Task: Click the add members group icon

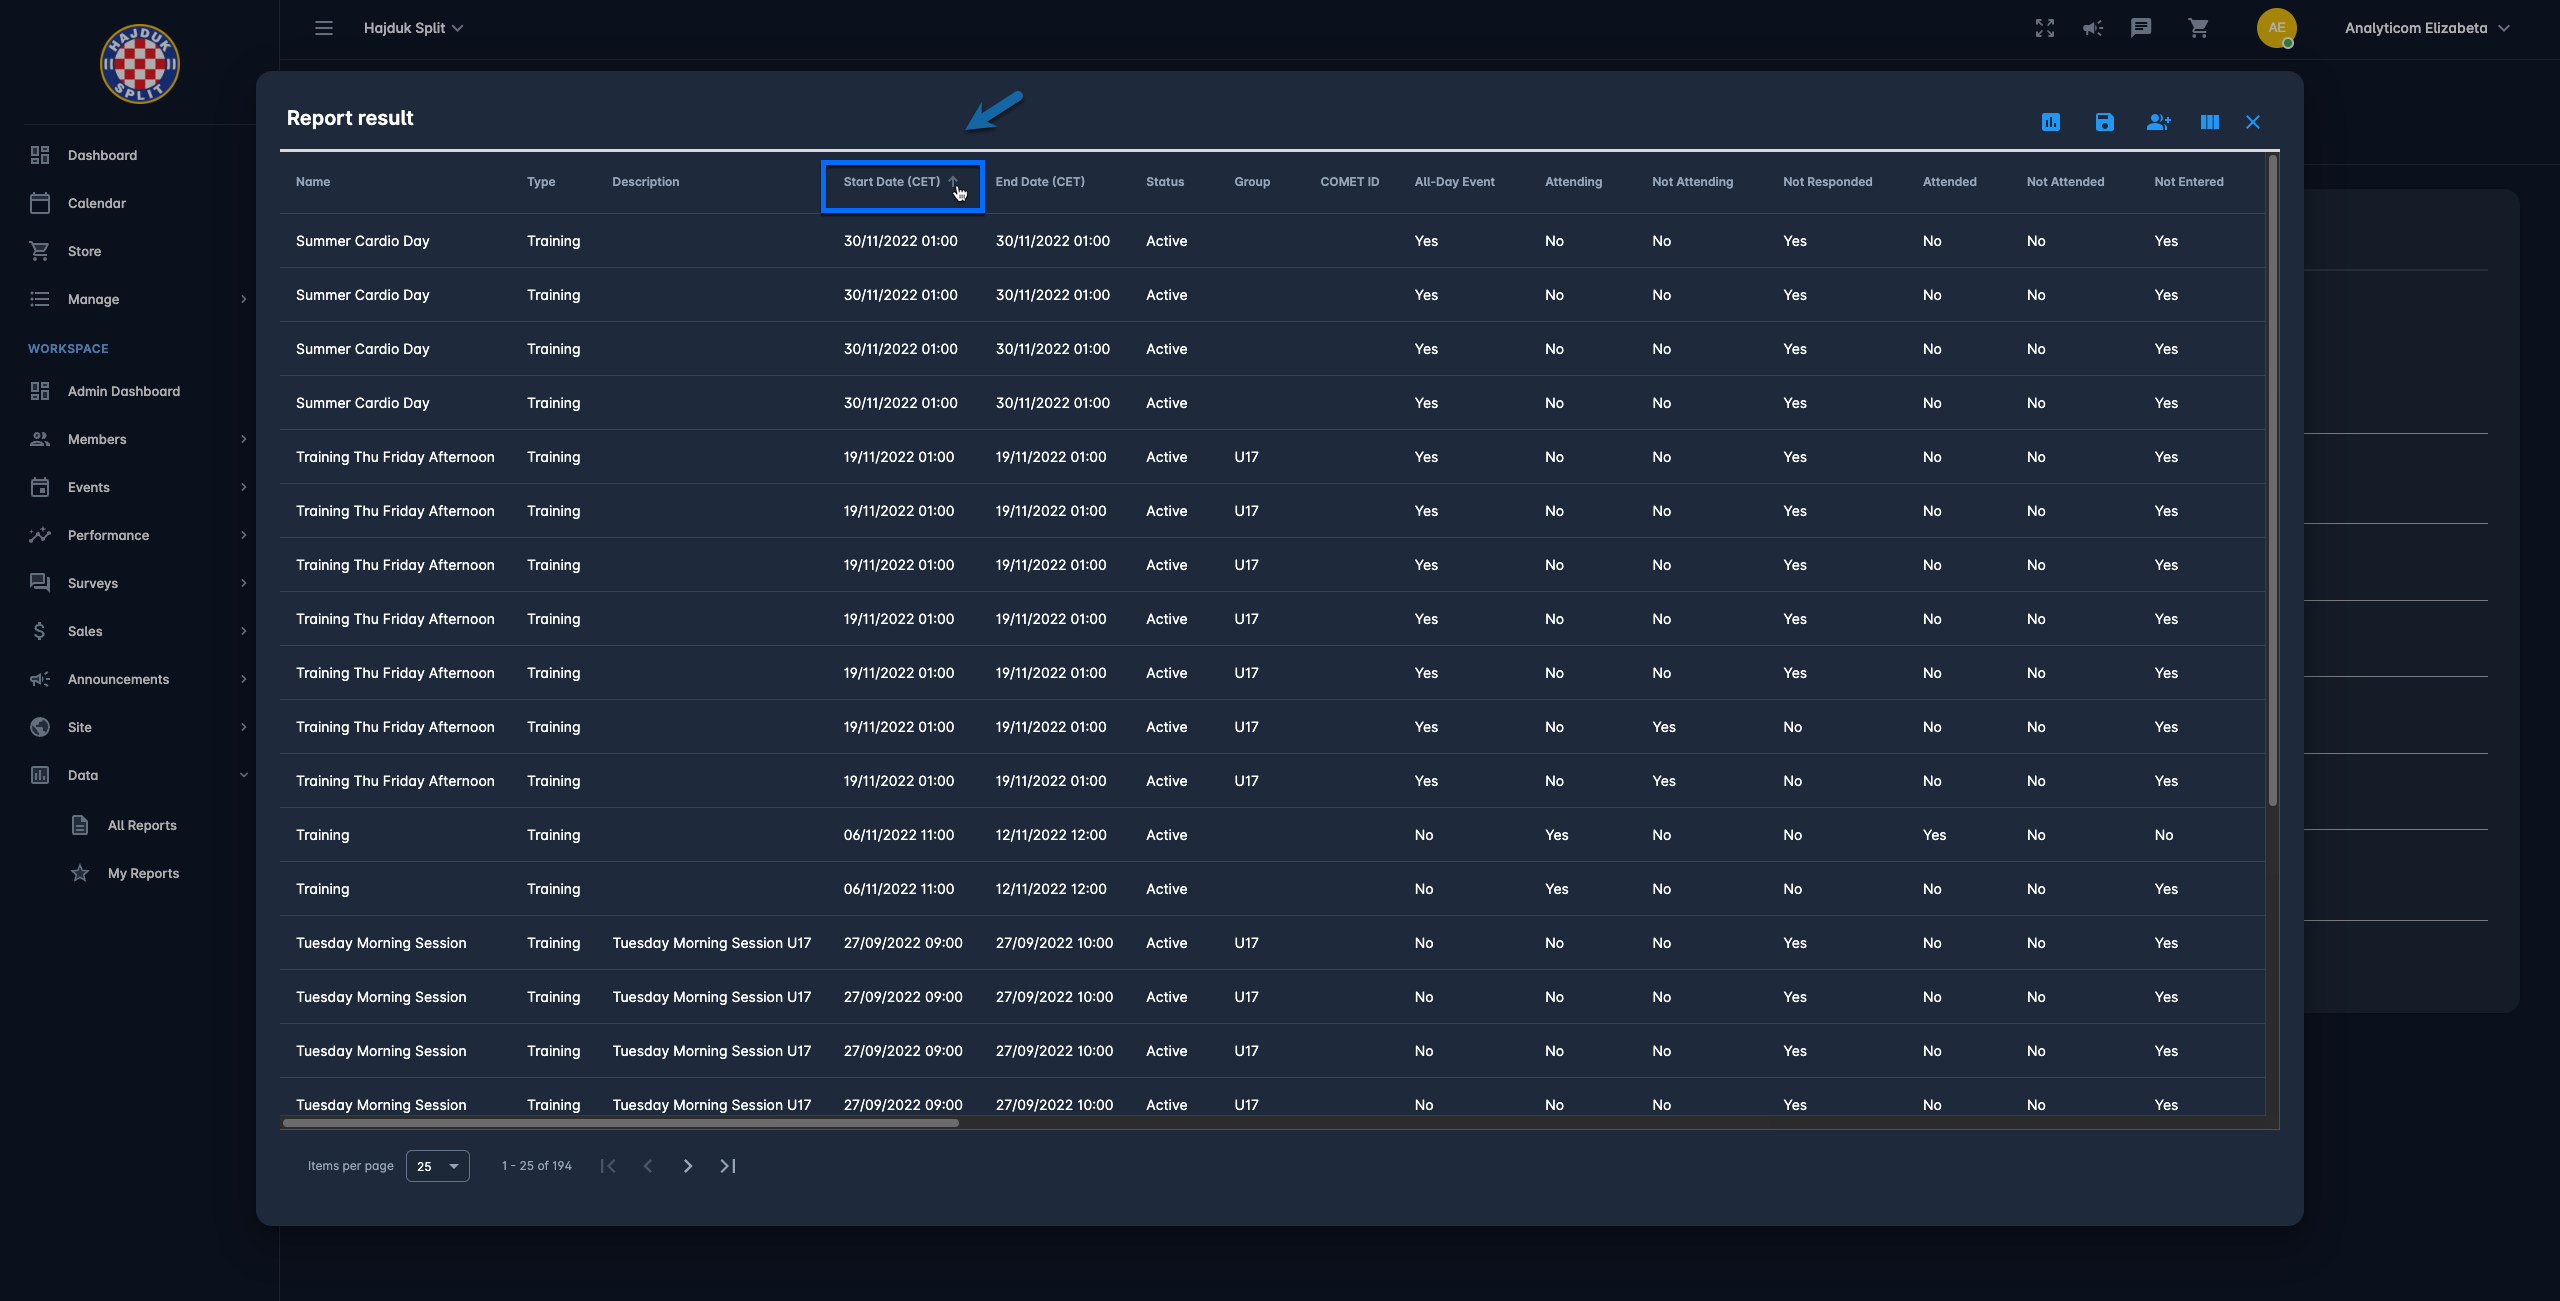Action: (2158, 122)
